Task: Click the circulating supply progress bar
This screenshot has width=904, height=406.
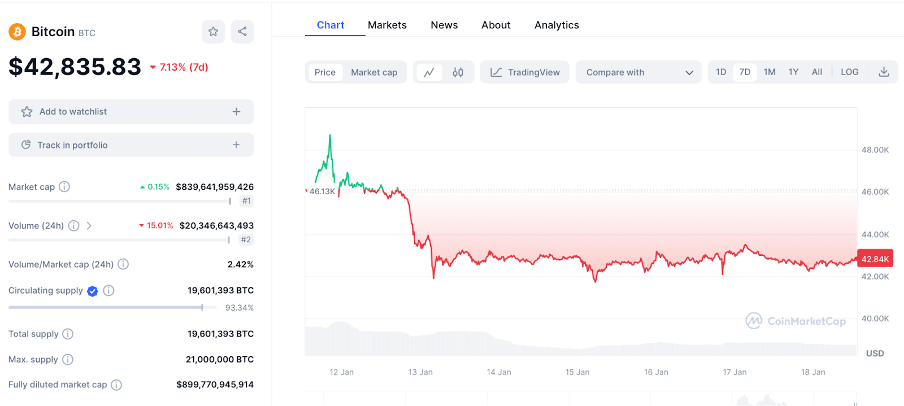Action: pyautogui.click(x=112, y=308)
